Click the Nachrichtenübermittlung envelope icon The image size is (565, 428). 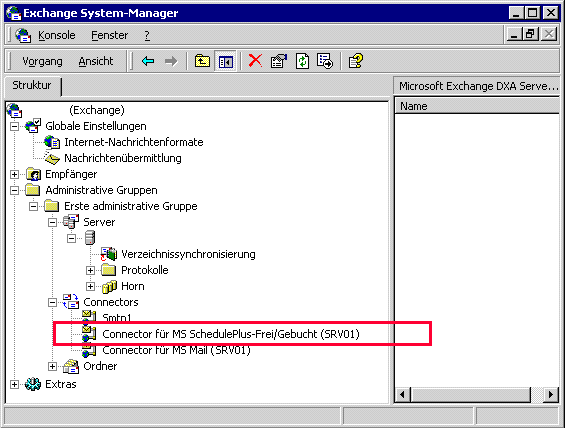(52, 158)
